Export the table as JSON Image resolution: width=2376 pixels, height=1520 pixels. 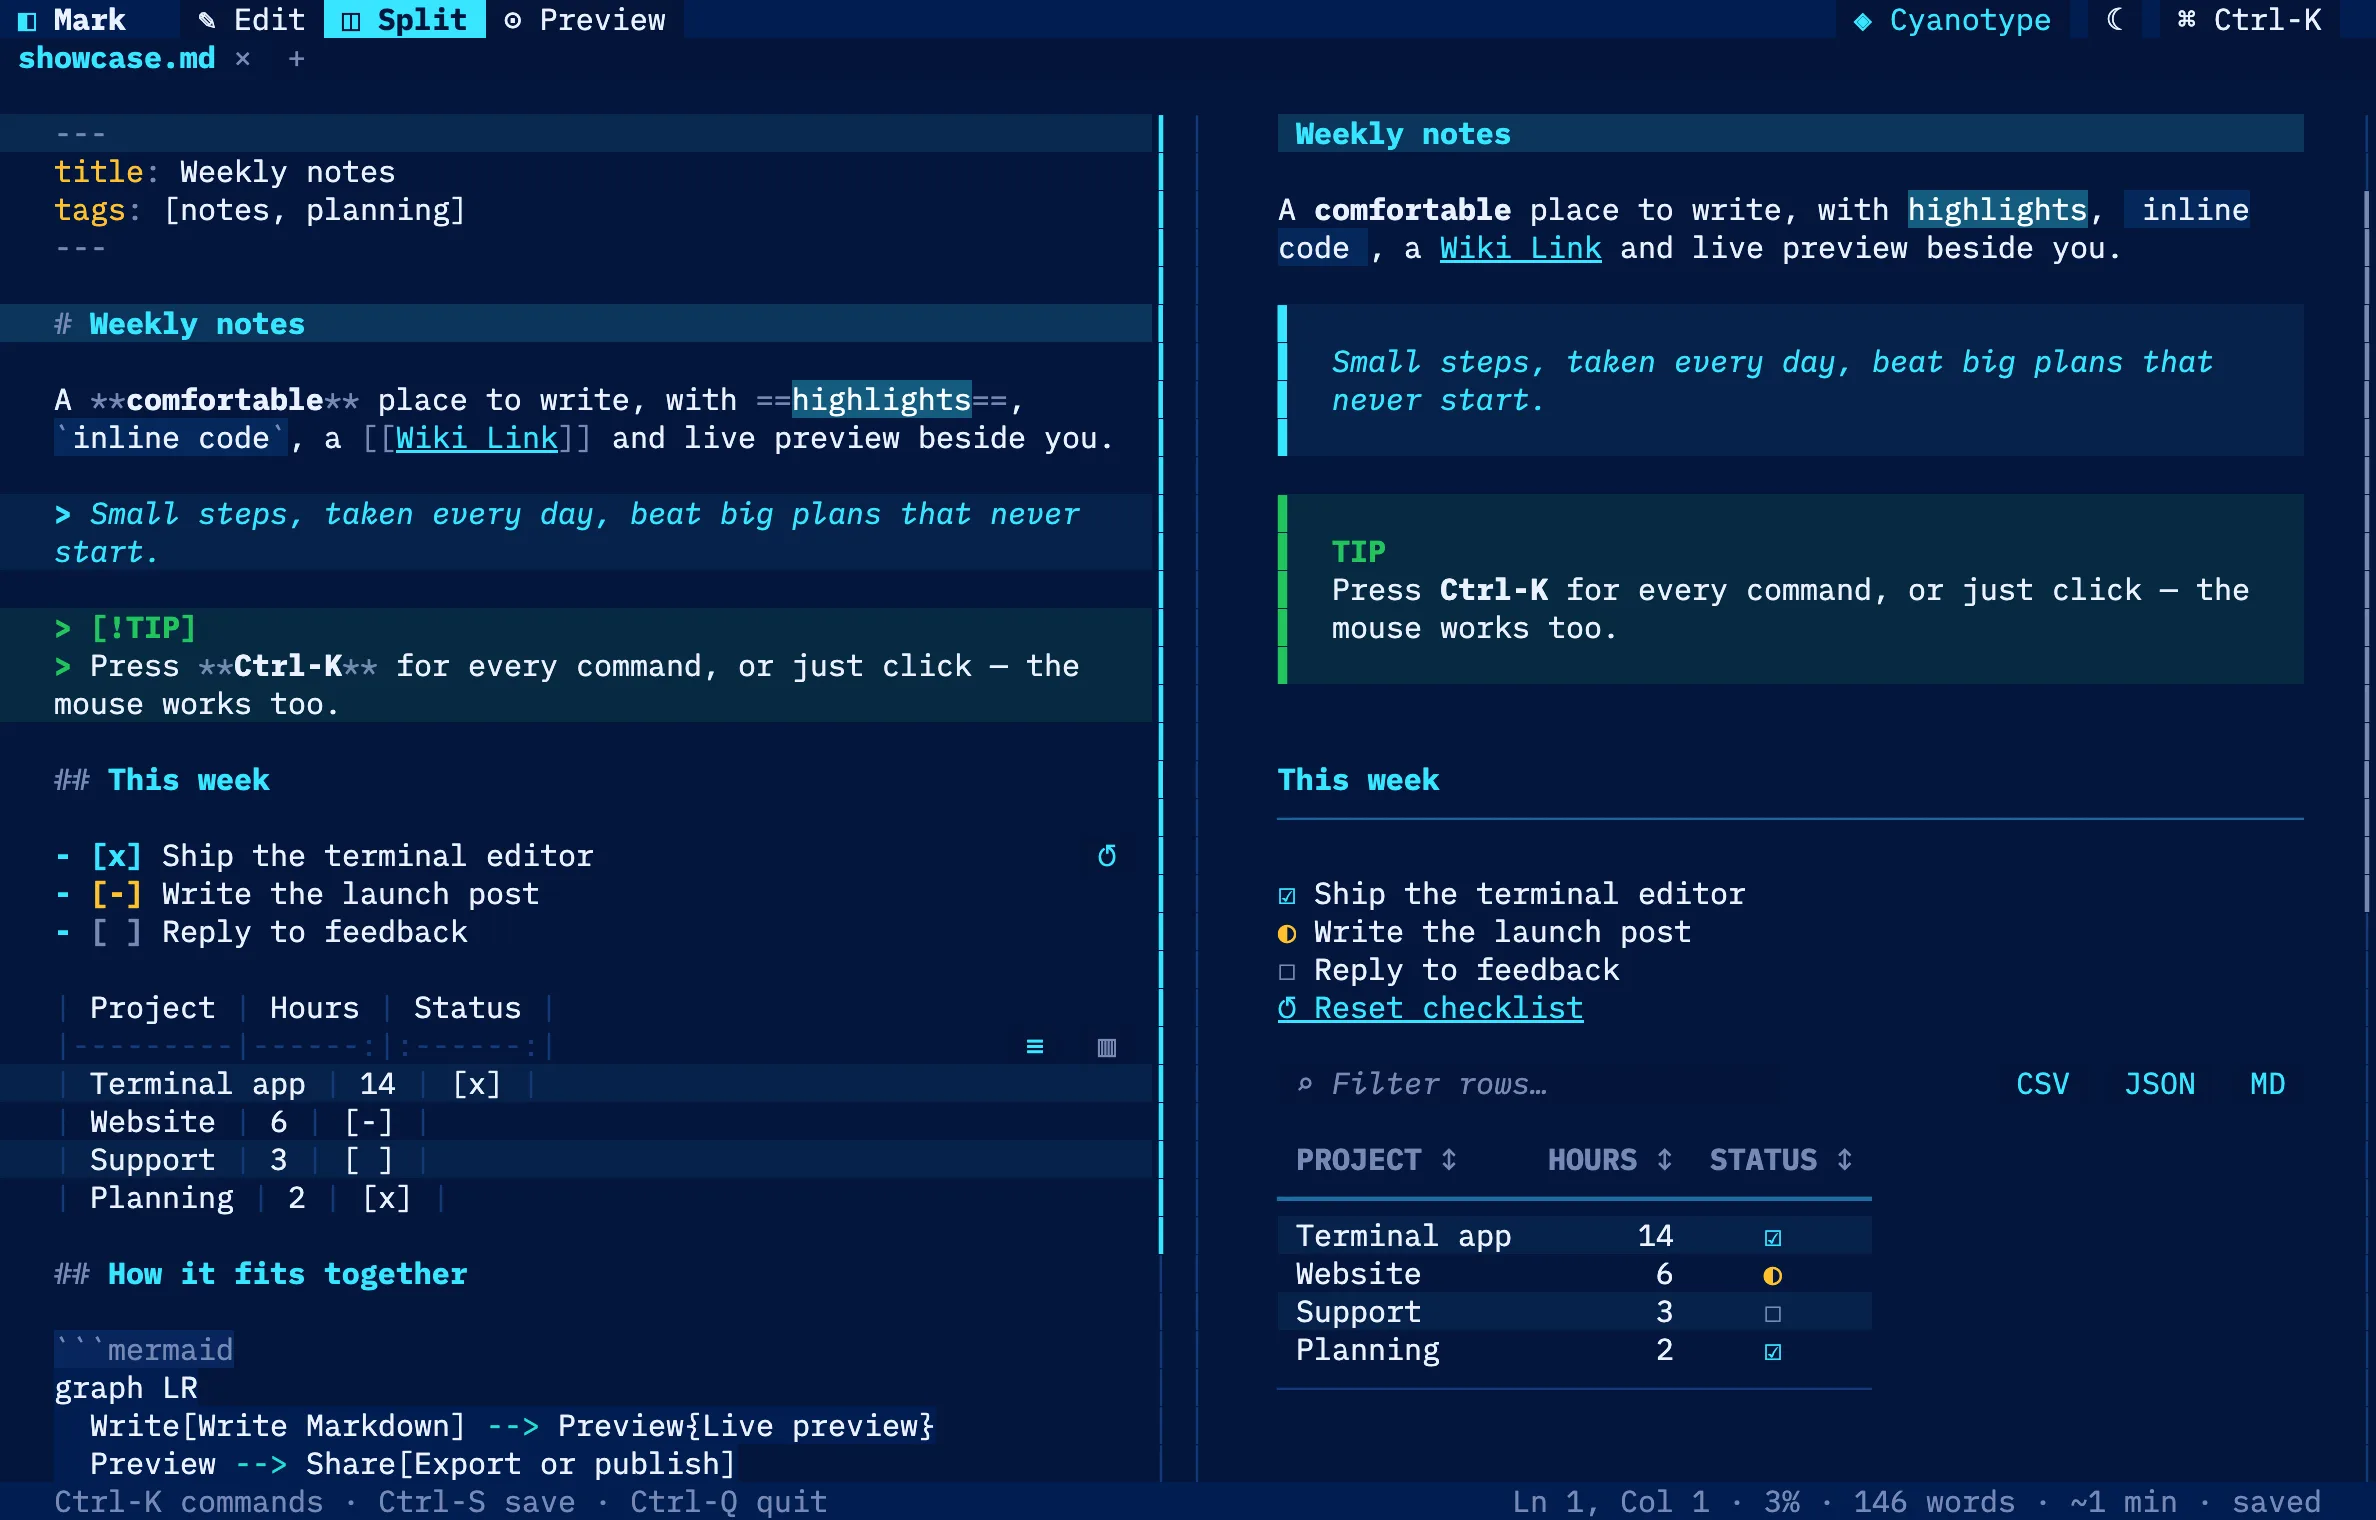[x=2159, y=1084]
